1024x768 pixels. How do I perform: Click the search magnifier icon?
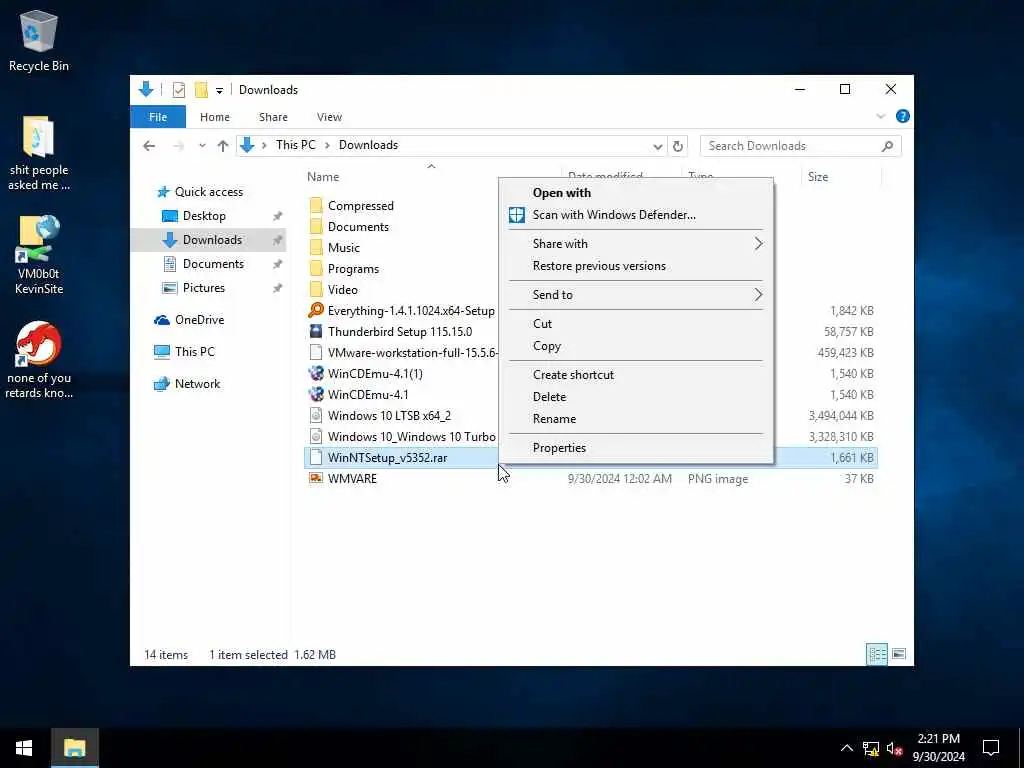pyautogui.click(x=887, y=146)
